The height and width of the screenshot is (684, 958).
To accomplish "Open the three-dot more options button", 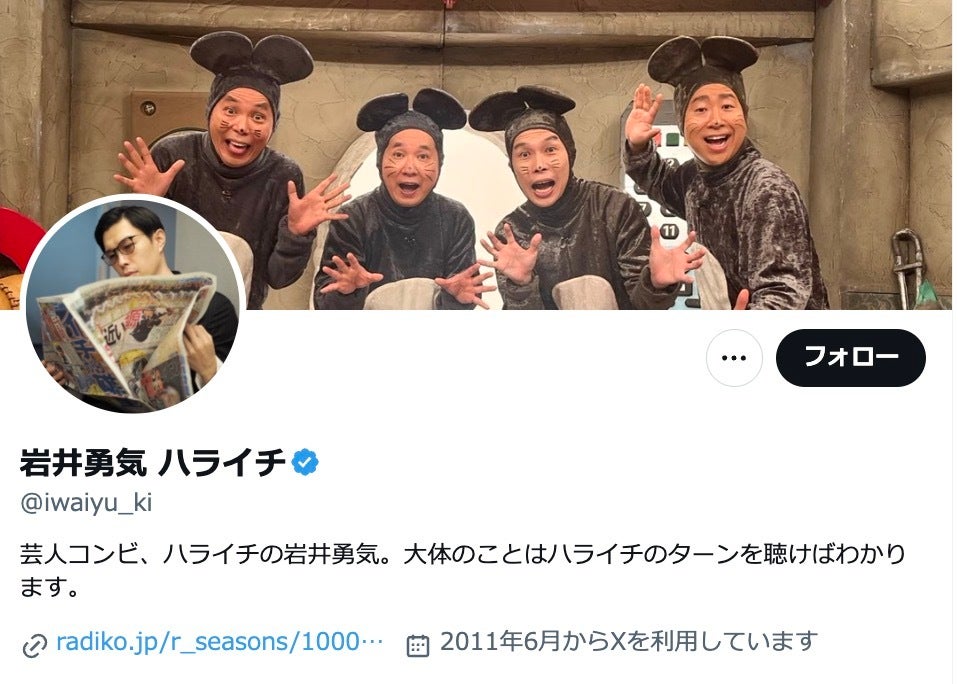I will 734,358.
